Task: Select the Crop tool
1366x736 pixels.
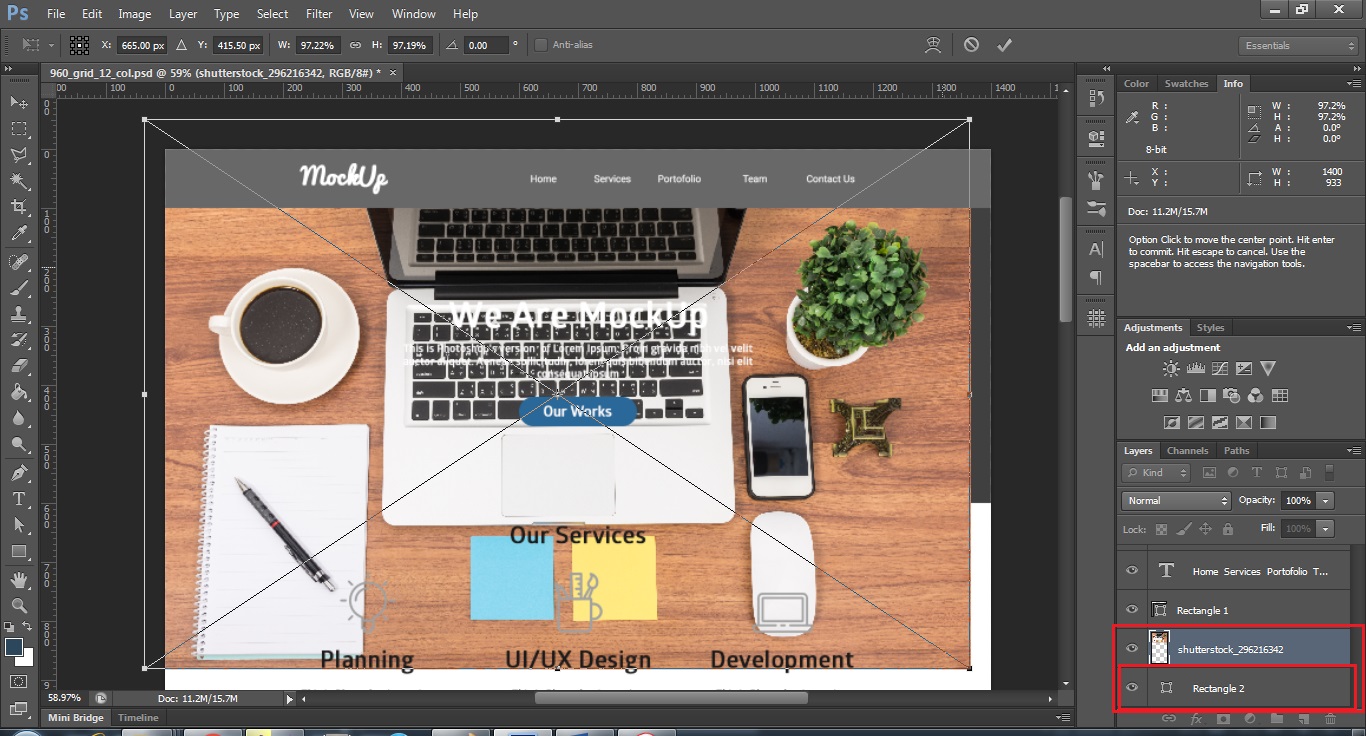Action: [18, 207]
